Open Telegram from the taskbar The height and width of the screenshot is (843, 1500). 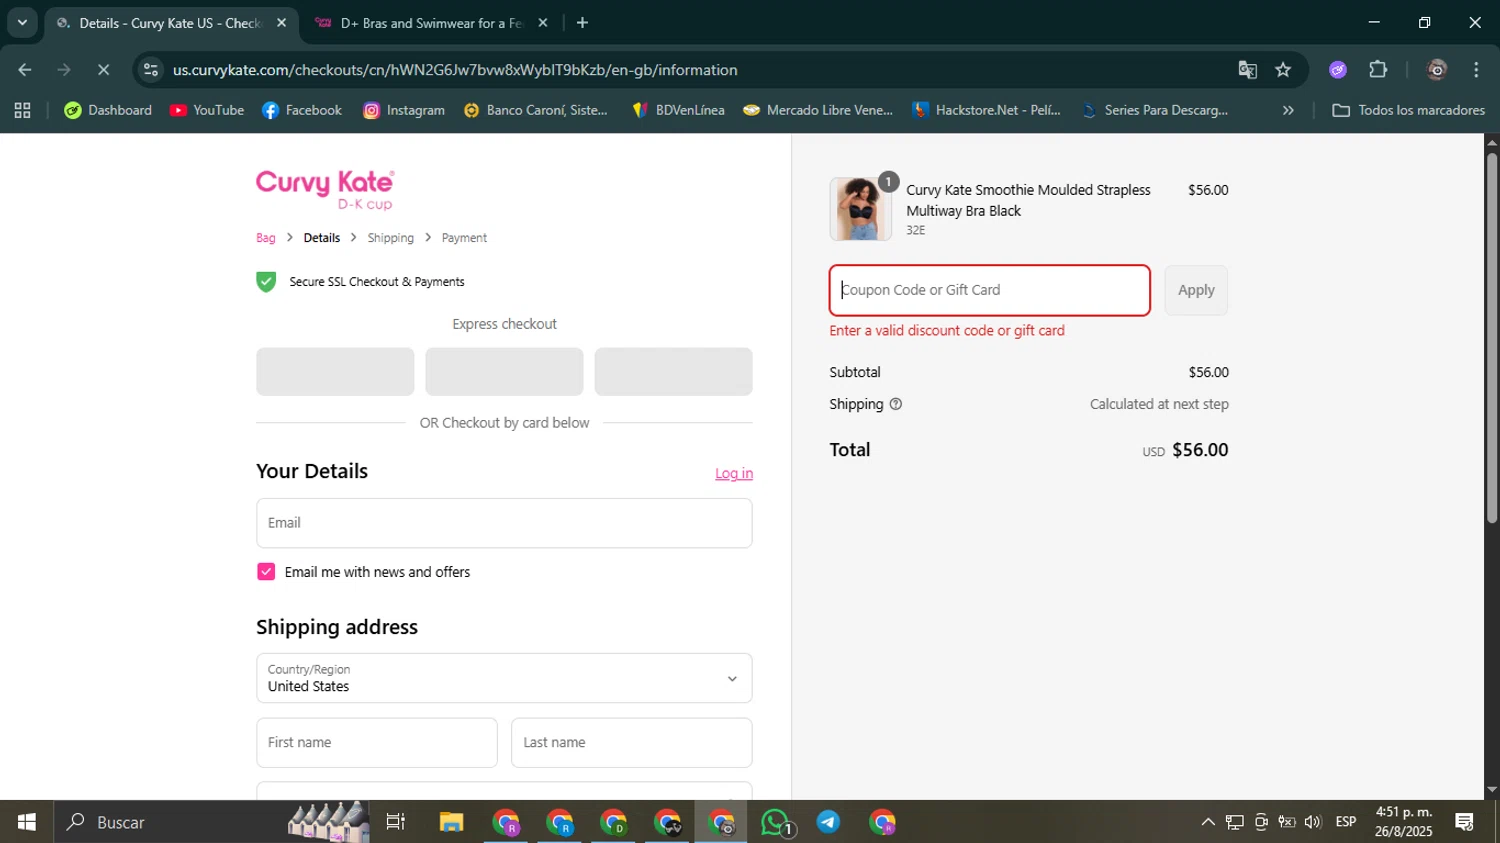click(829, 822)
